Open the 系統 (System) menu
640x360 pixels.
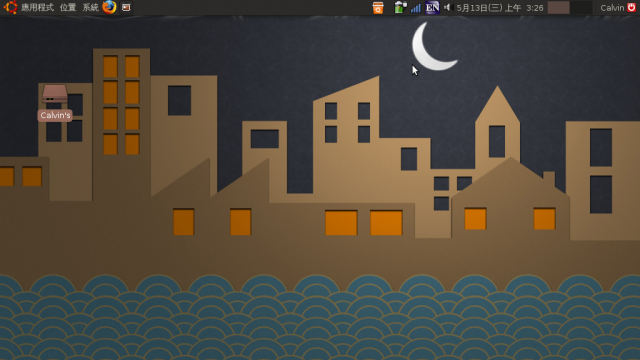[90, 7]
